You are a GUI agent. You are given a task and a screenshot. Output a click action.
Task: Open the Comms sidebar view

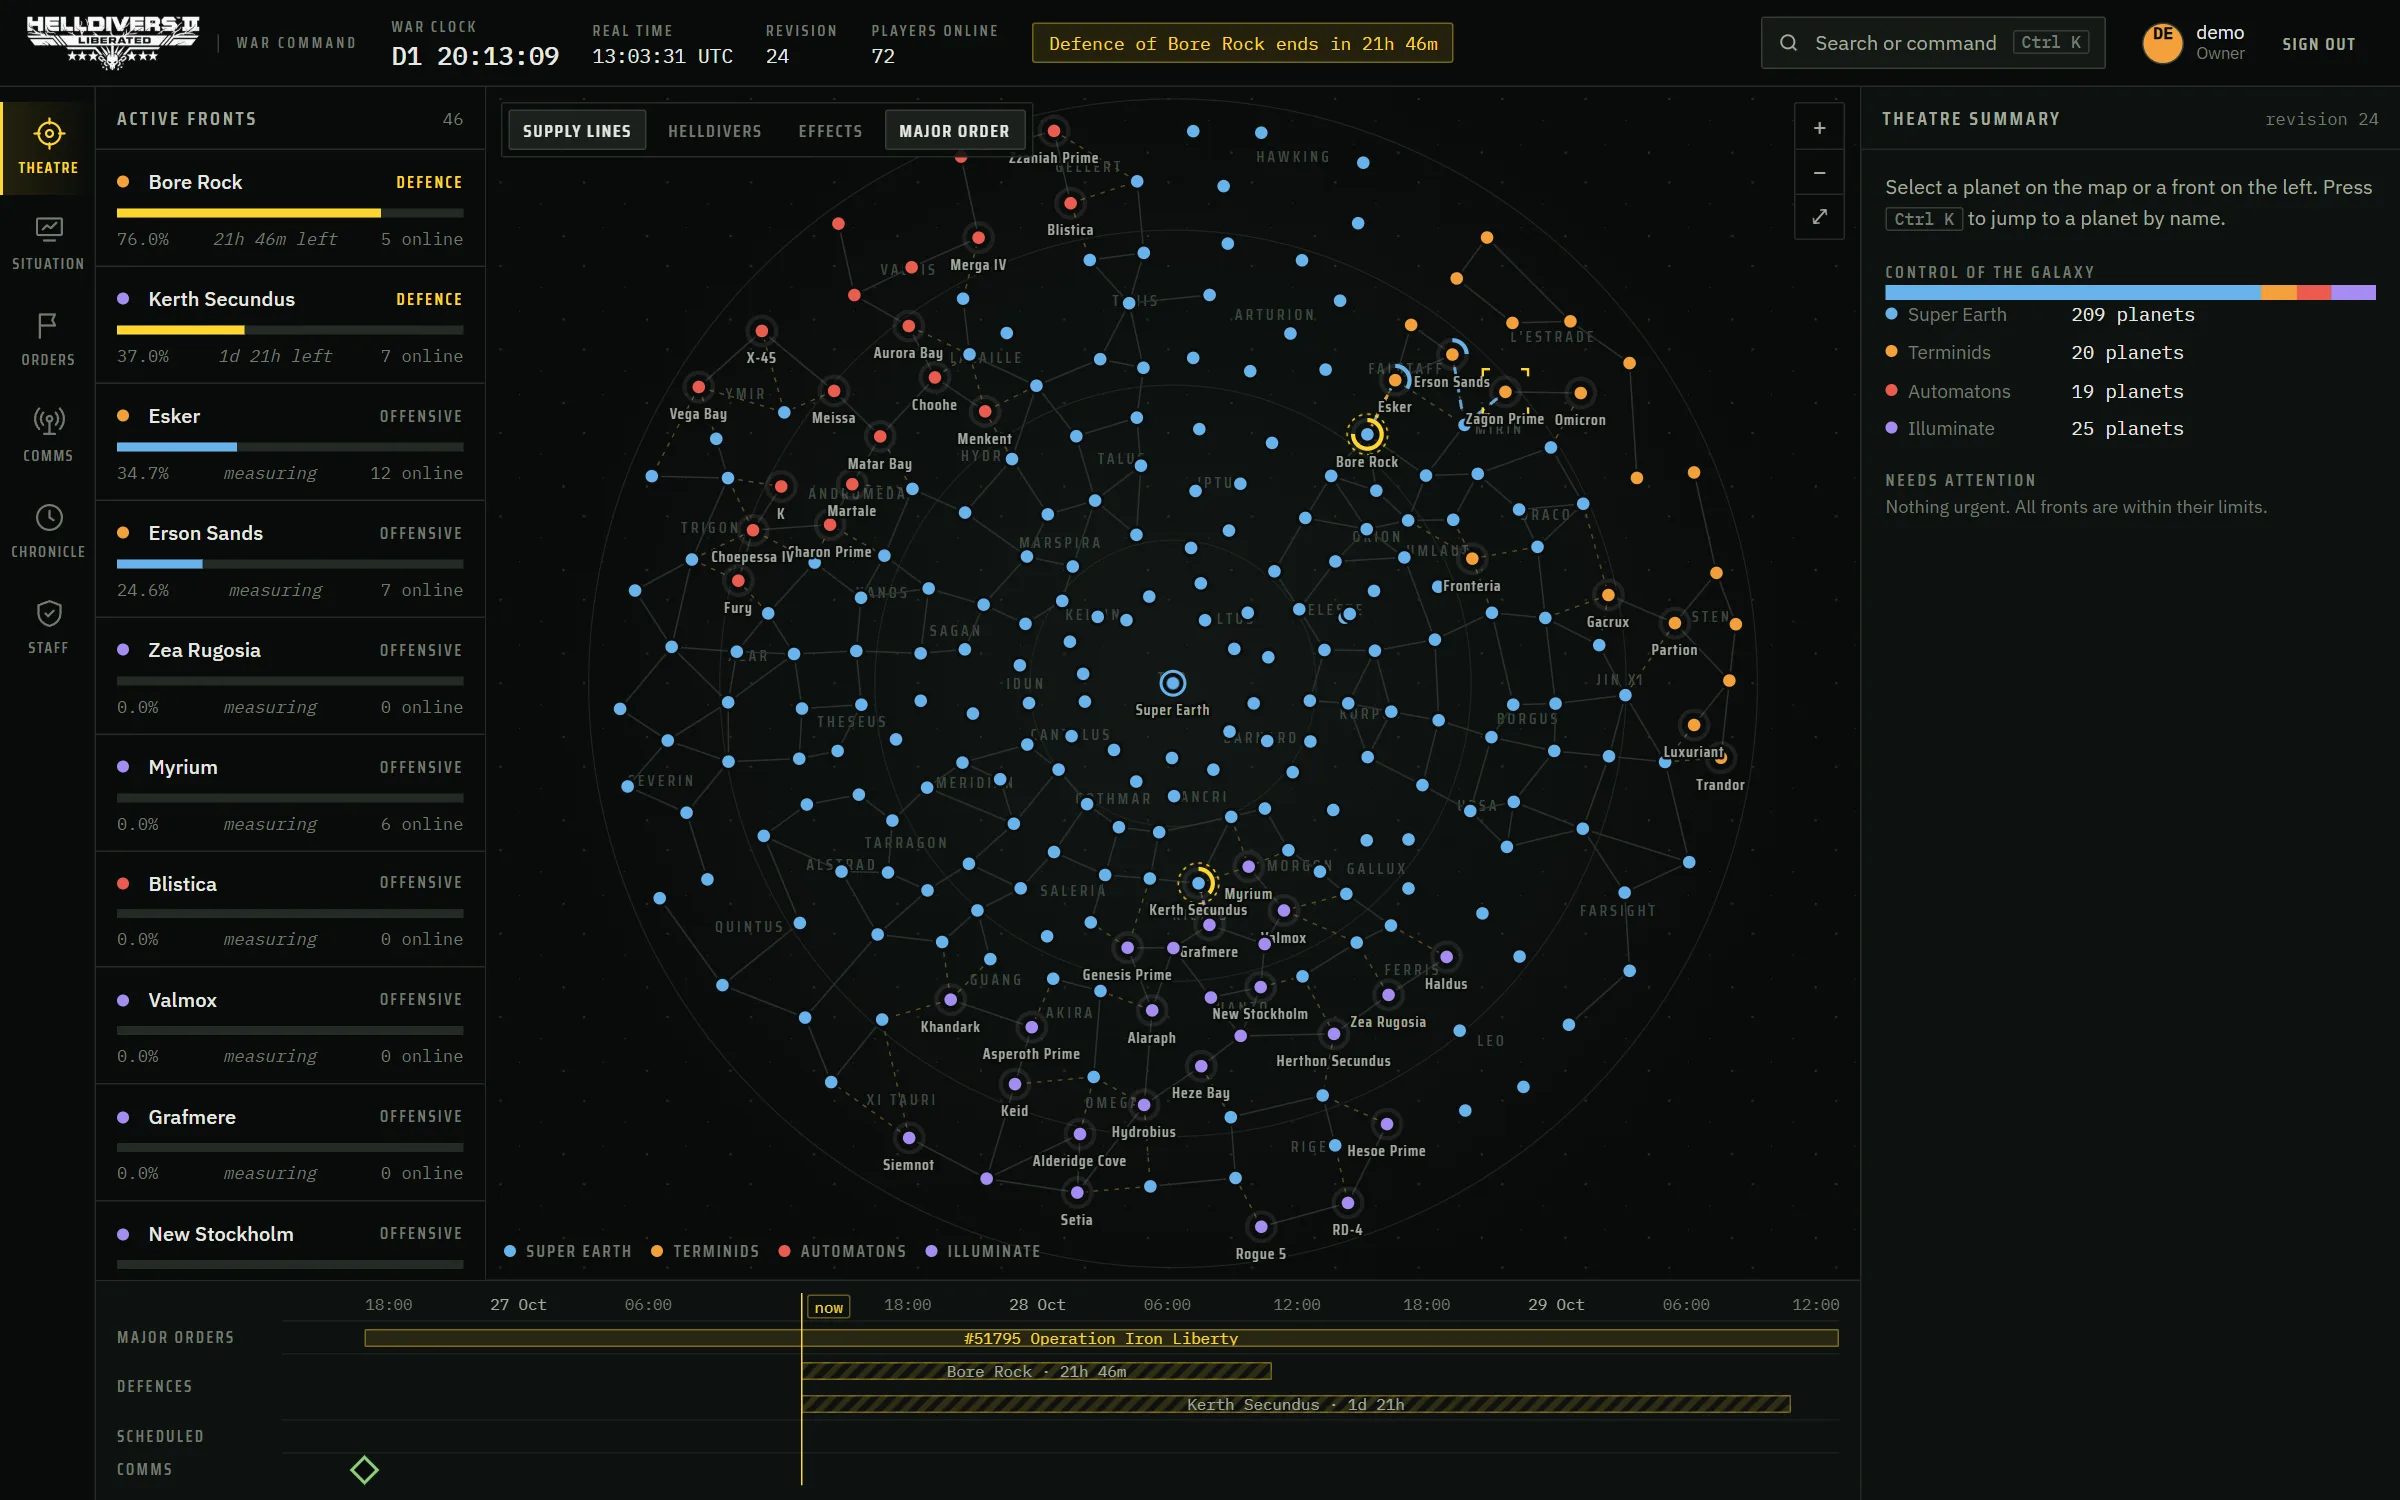click(48, 436)
